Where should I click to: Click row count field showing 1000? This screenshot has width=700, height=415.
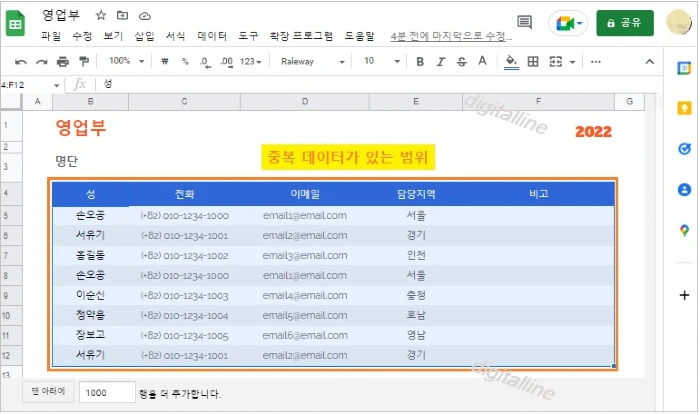107,393
